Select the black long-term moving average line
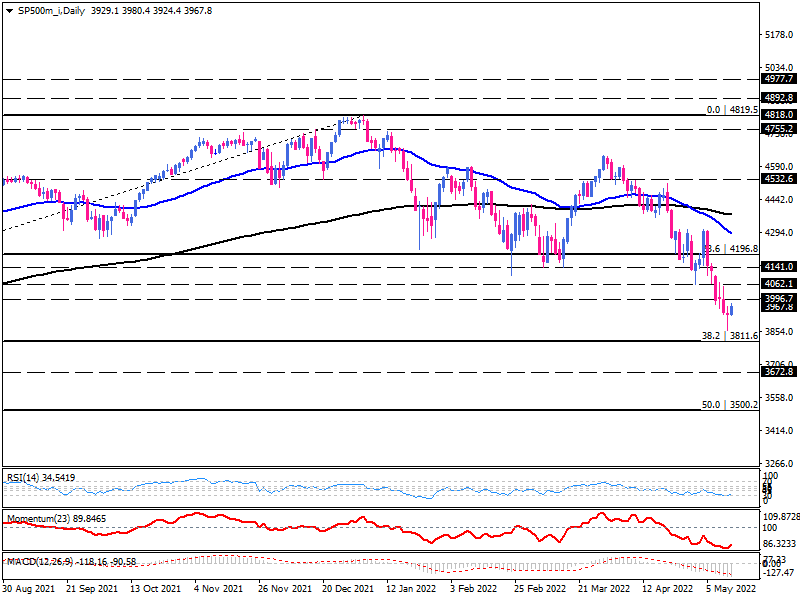This screenshot has width=800, height=600. (350, 217)
